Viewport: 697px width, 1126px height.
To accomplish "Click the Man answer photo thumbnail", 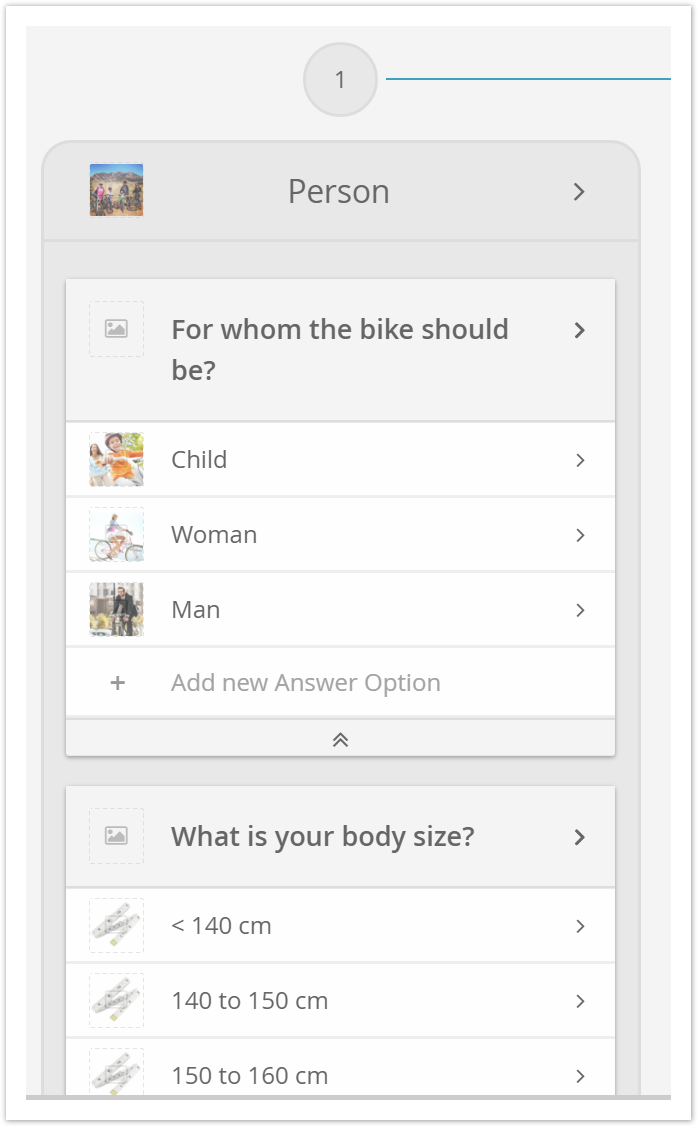I will pos(116,610).
